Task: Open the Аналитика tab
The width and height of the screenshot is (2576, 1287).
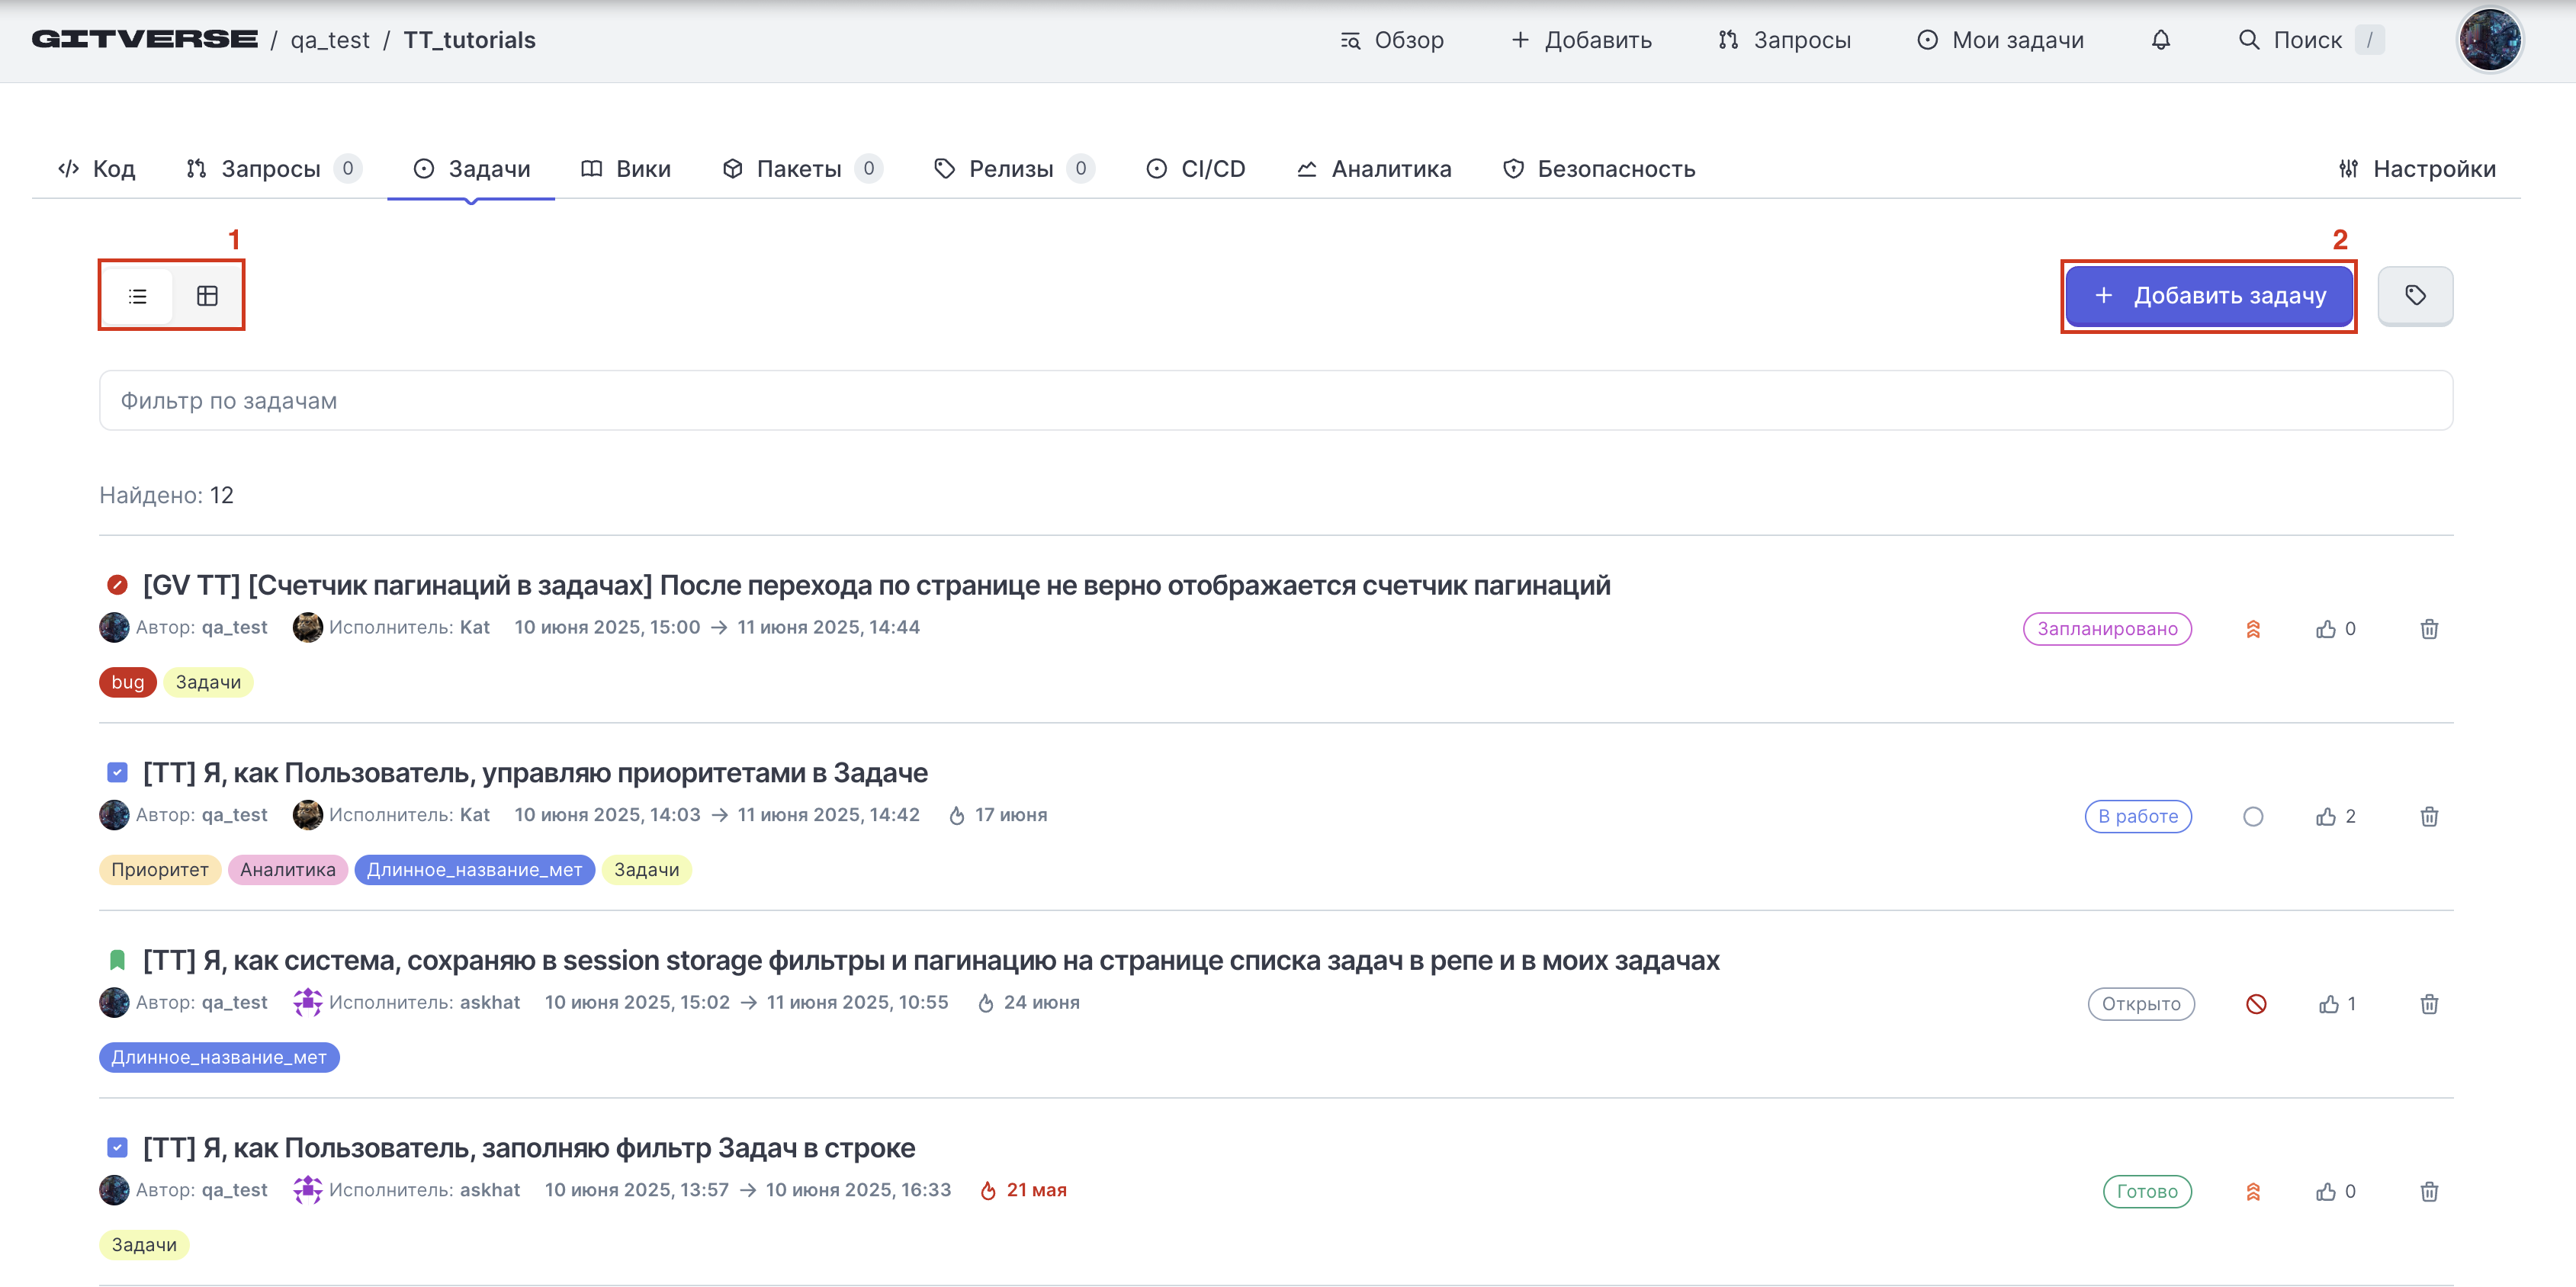Action: [1374, 169]
